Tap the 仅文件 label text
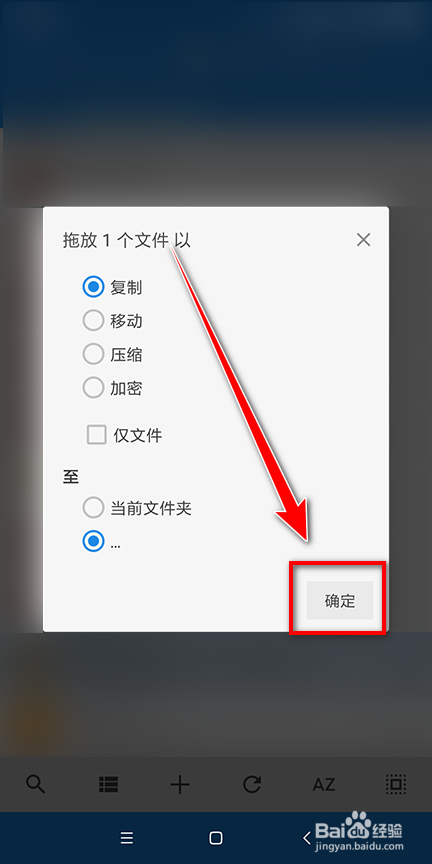432x864 pixels. coord(138,435)
